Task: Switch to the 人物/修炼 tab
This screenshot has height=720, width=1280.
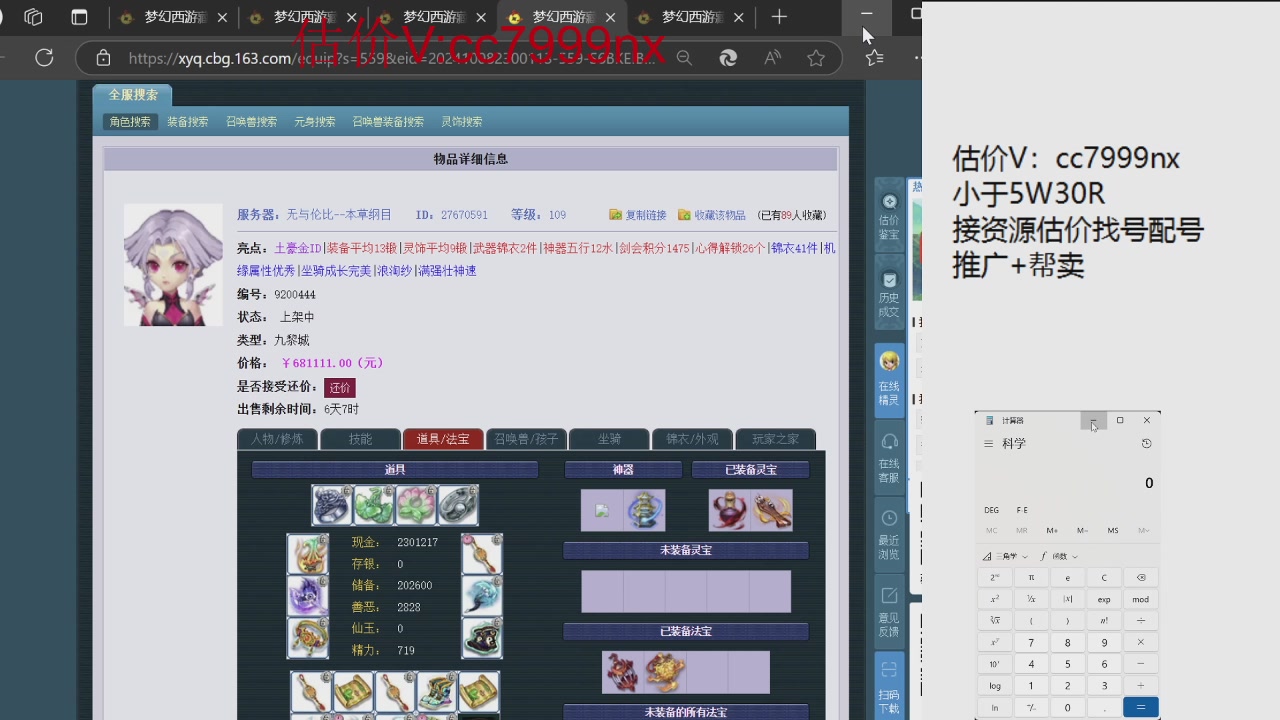Action: coord(277,439)
